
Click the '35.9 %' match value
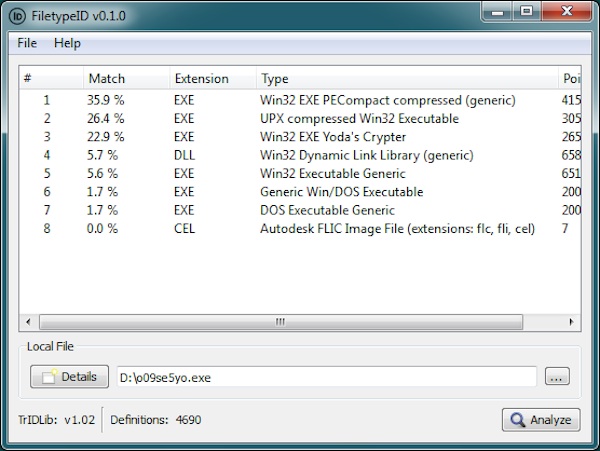point(106,100)
